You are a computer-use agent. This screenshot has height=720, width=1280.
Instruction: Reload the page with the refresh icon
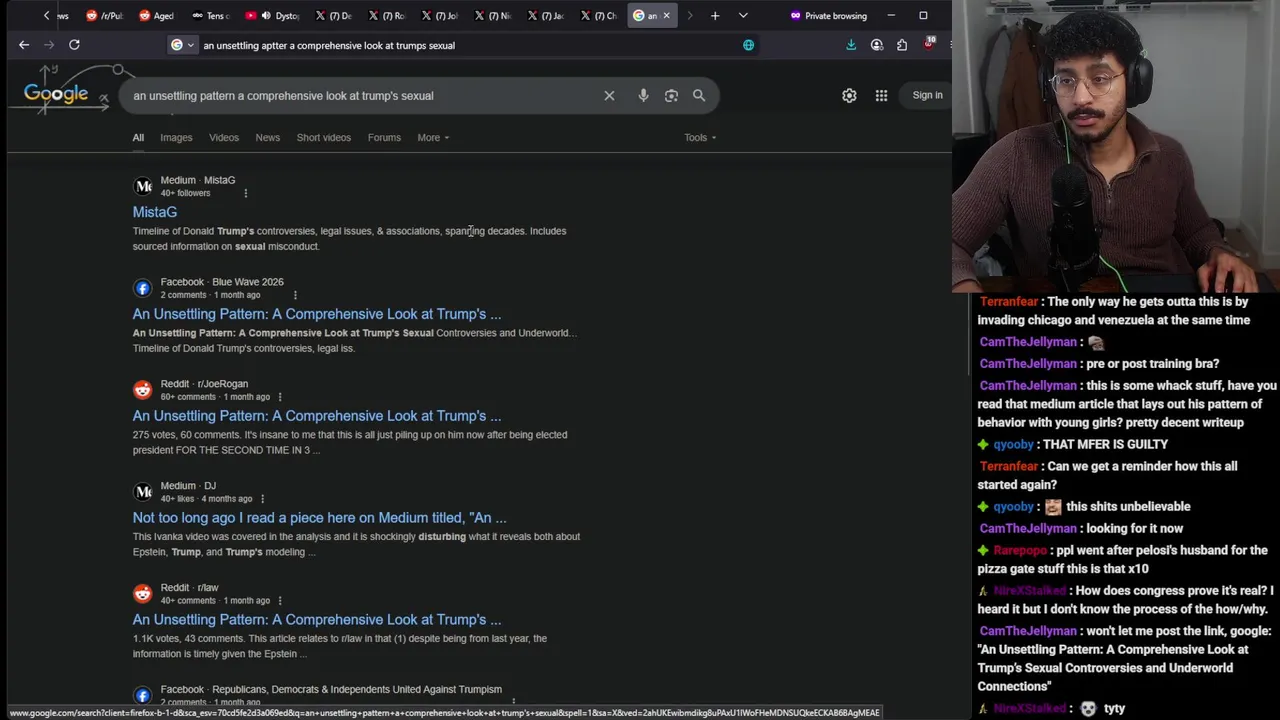pos(74,45)
